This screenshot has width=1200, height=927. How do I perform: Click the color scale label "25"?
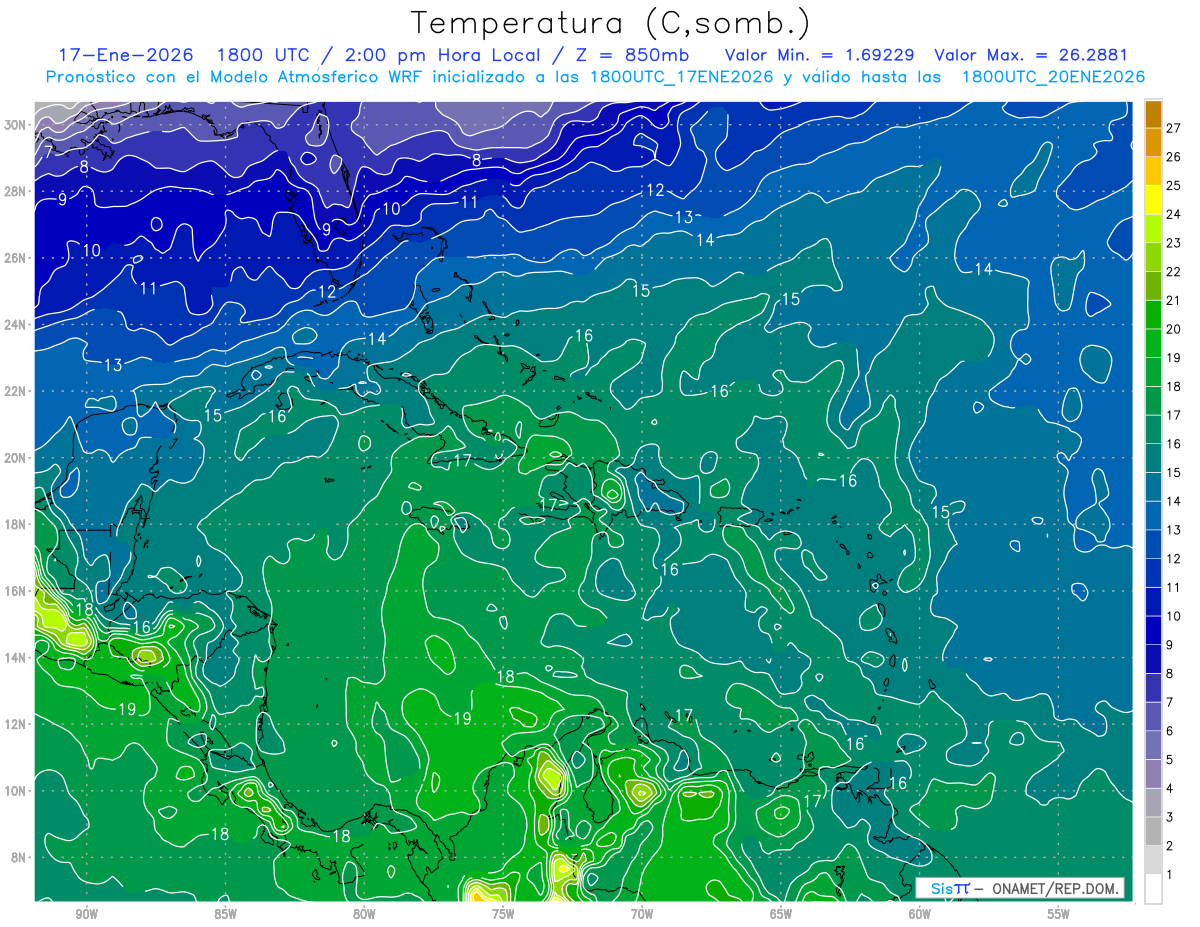pyautogui.click(x=1174, y=185)
